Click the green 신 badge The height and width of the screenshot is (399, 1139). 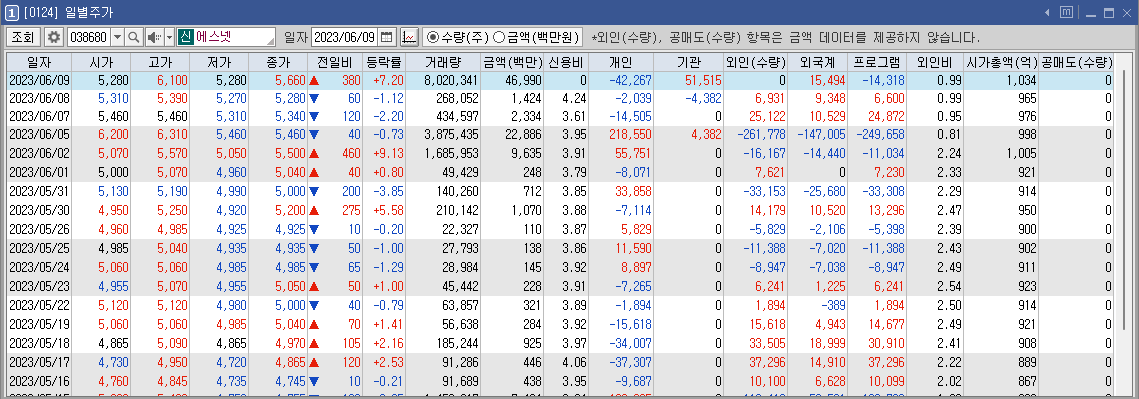pyautogui.click(x=185, y=36)
